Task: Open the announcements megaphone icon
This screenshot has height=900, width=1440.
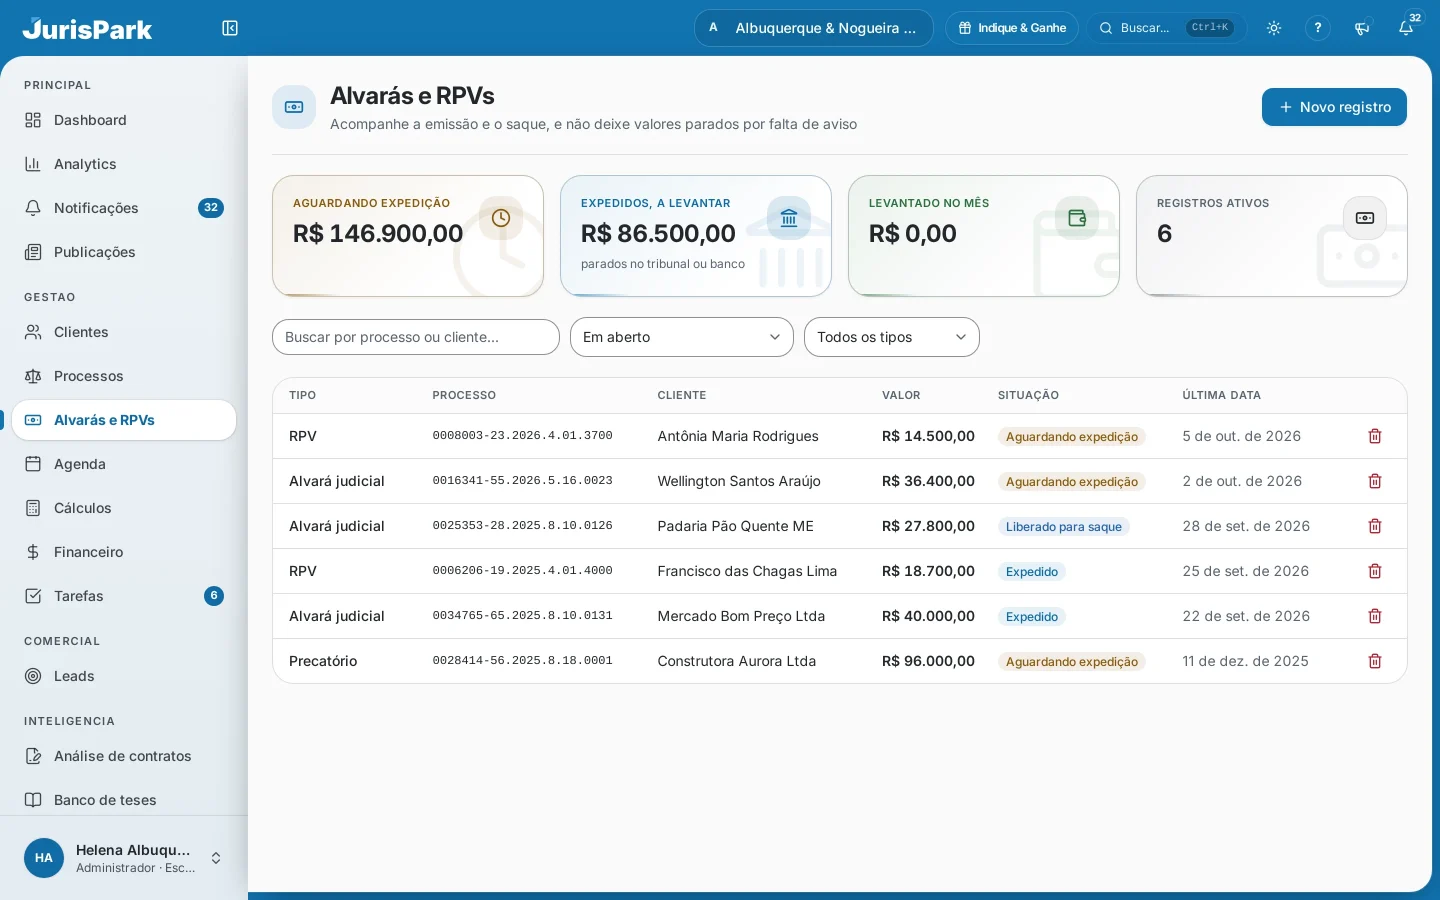Action: pyautogui.click(x=1362, y=28)
